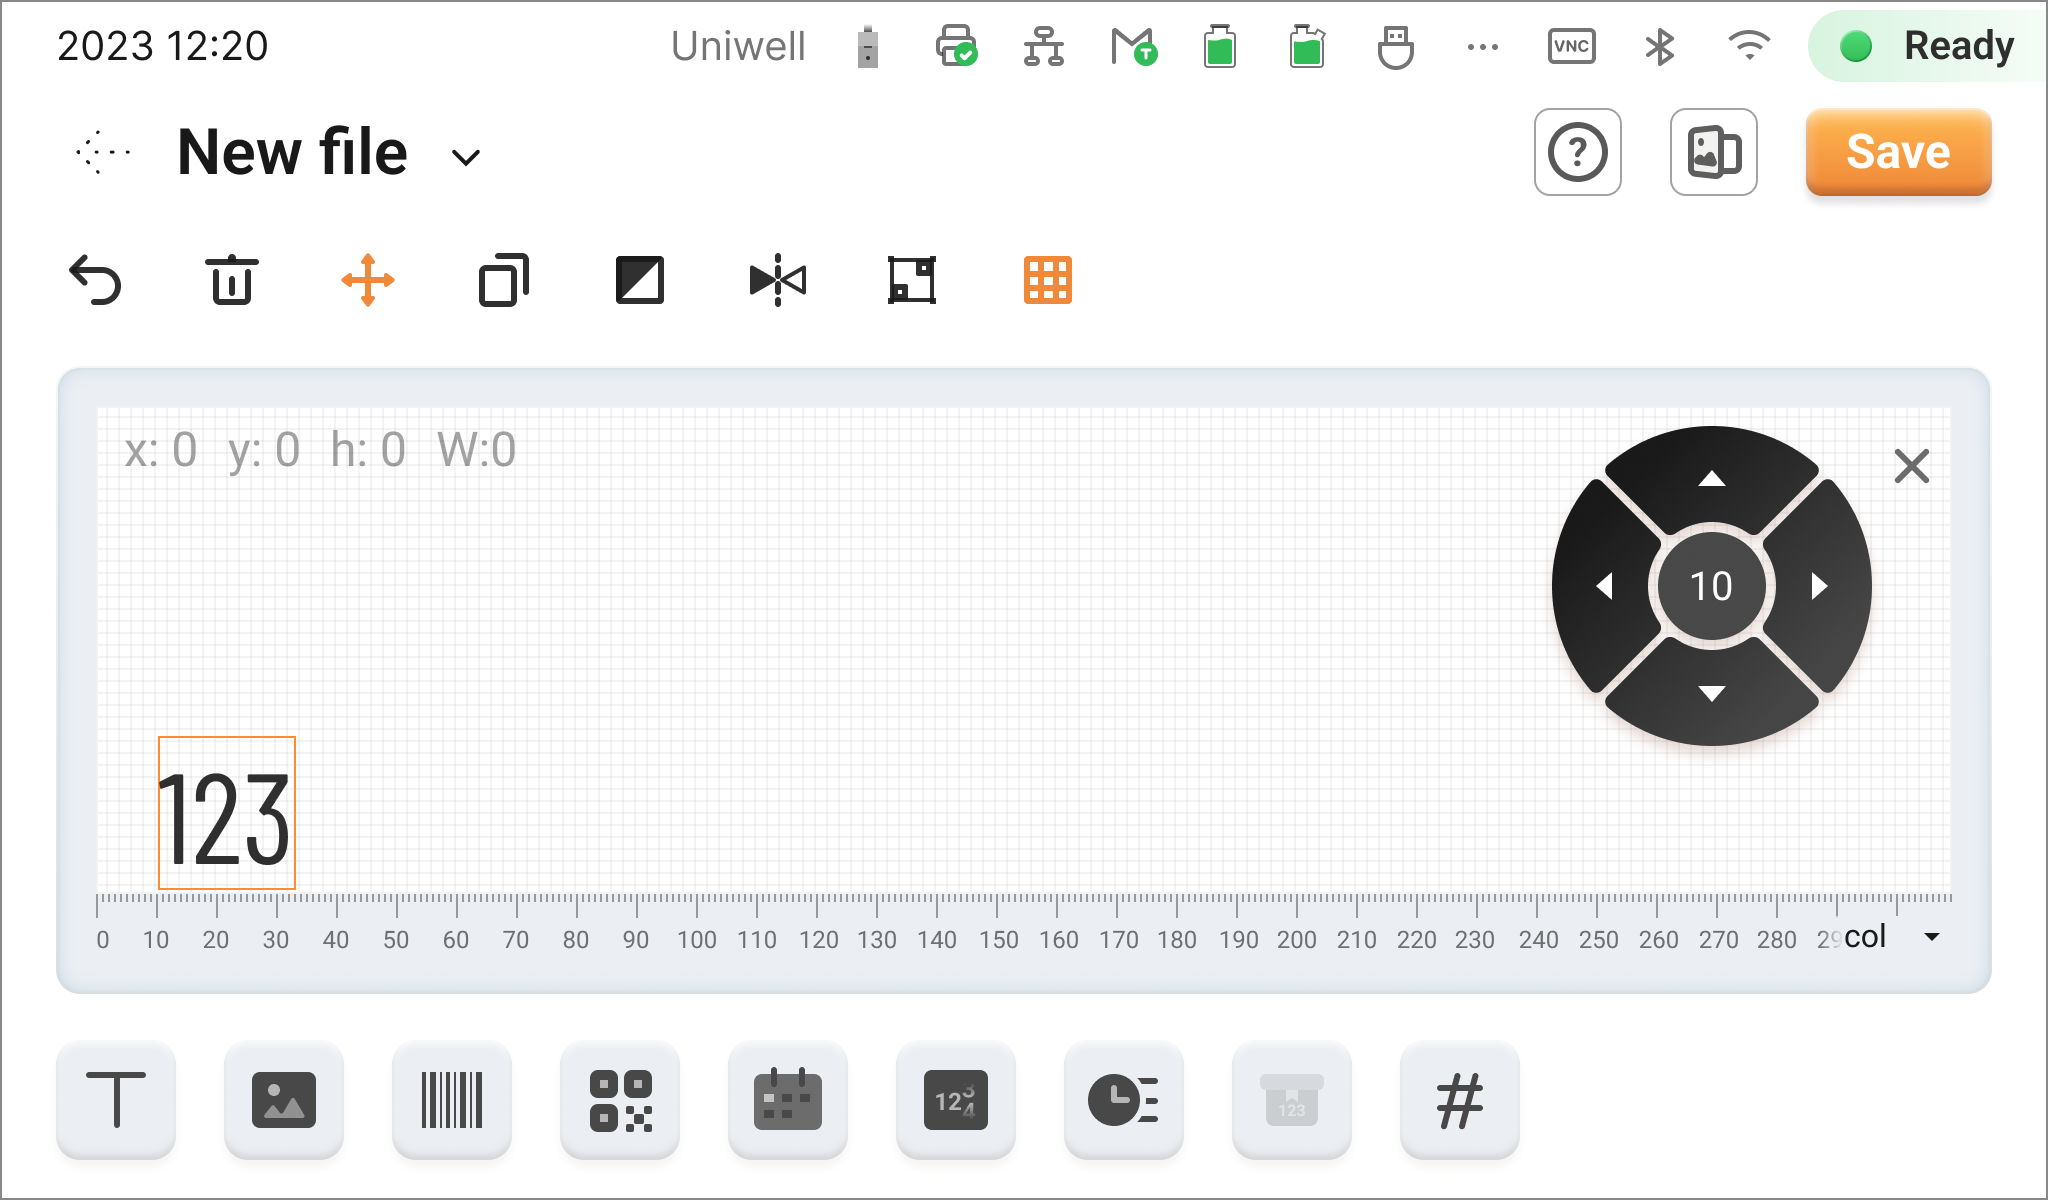This screenshot has height=1200, width=2048.
Task: Open the help question mark button
Action: coord(1577,152)
